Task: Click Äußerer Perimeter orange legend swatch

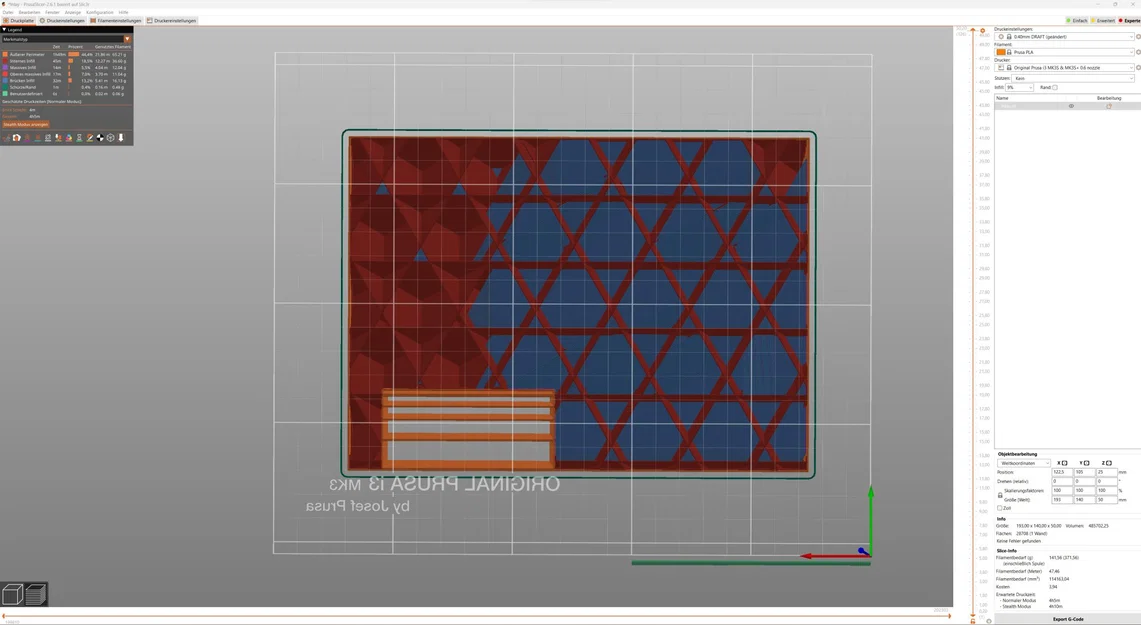Action: (x=5, y=55)
